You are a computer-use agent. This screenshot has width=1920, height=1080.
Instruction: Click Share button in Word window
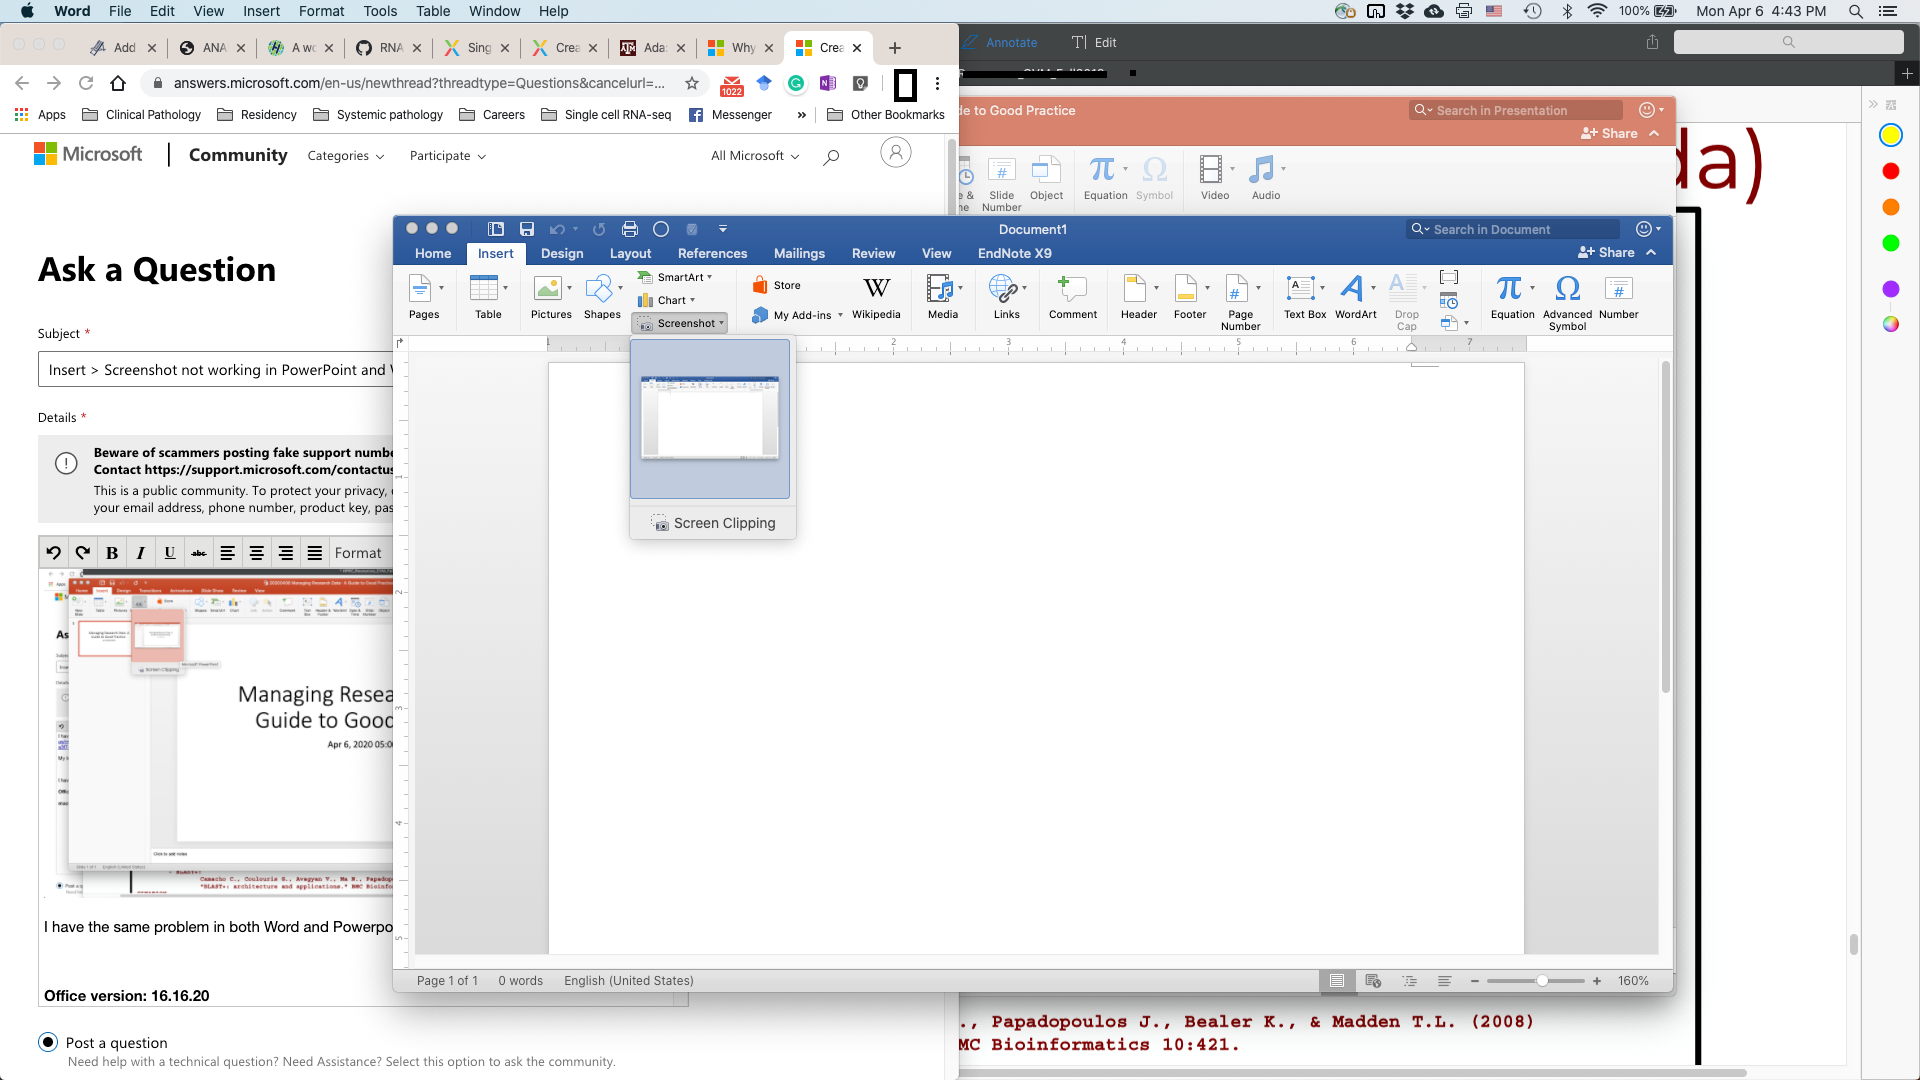click(x=1606, y=253)
